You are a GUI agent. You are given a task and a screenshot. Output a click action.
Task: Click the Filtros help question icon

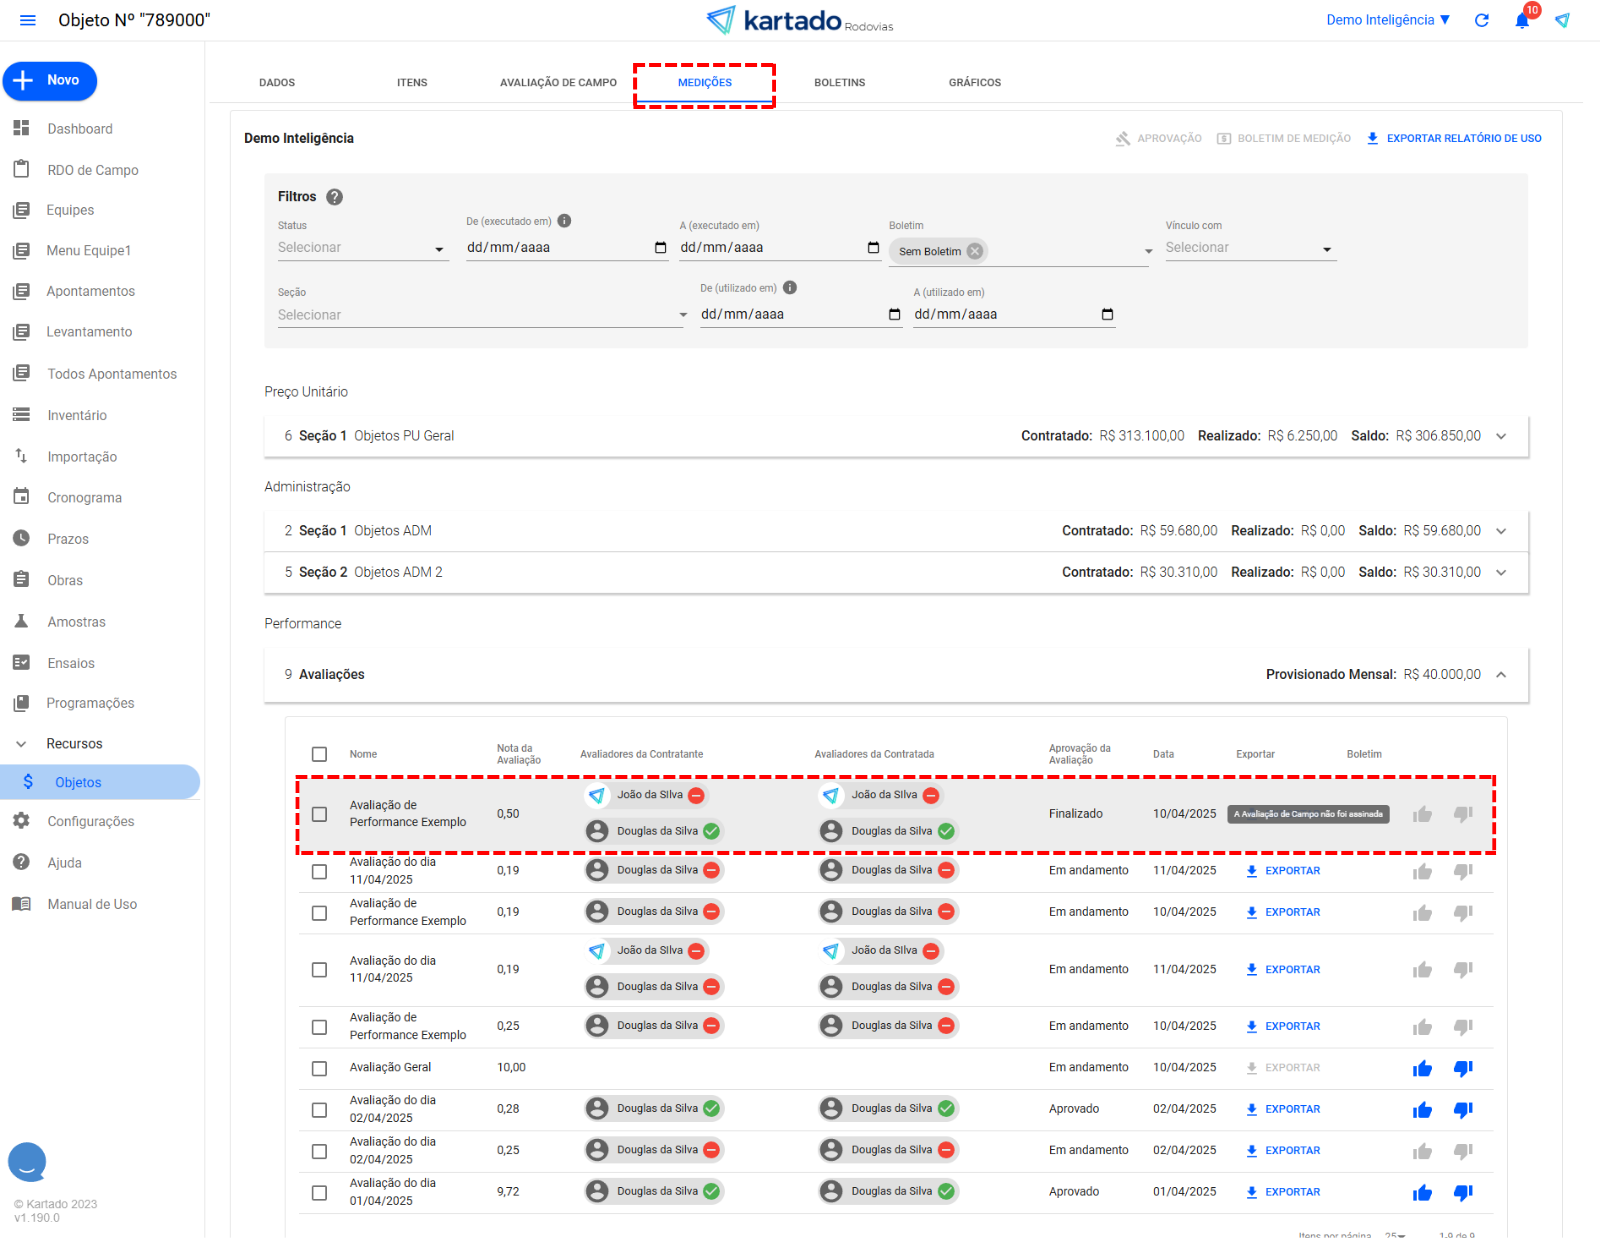click(x=335, y=197)
